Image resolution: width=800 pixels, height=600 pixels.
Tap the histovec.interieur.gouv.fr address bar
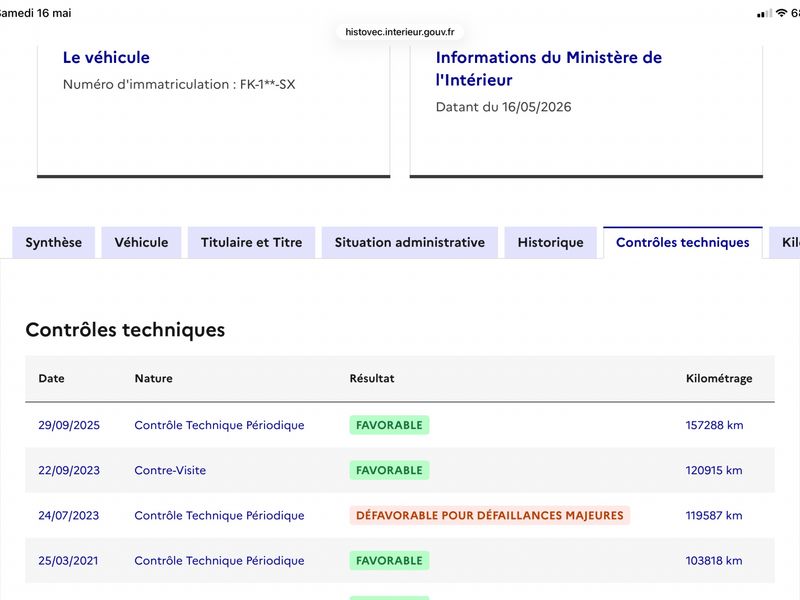tap(400, 32)
